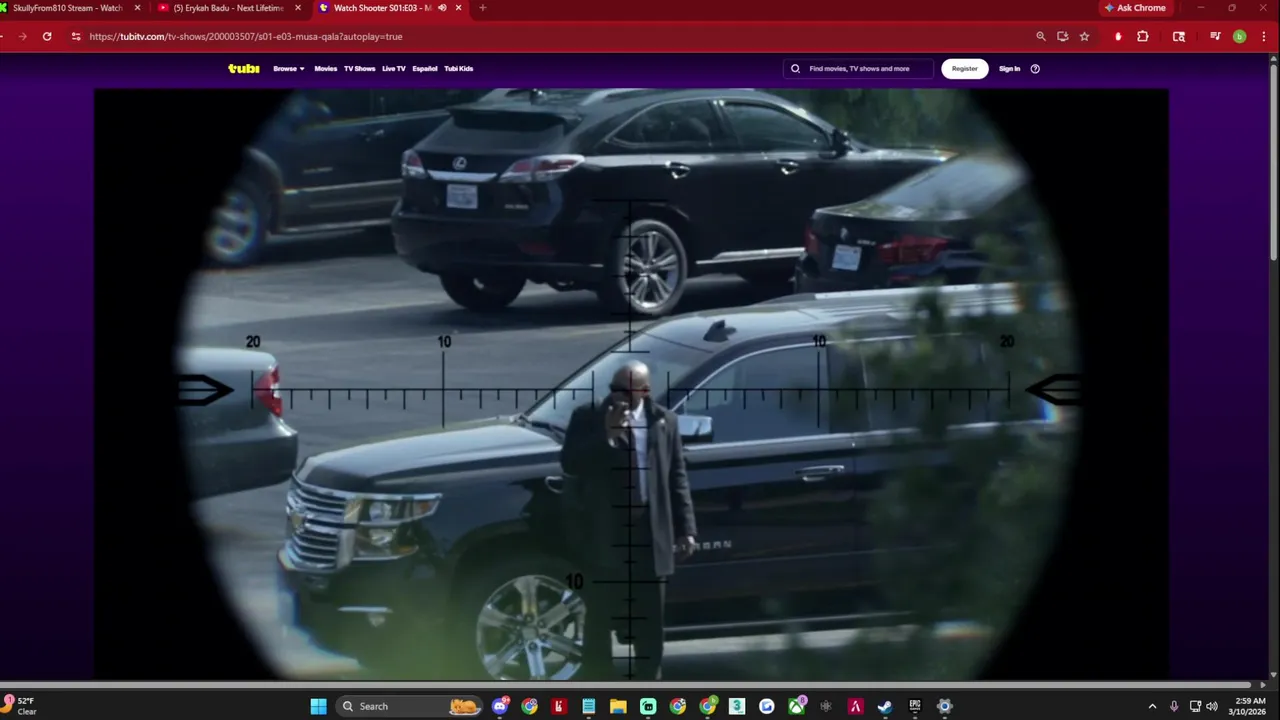This screenshot has width=1280, height=720.
Task: Open Movies in Tubi navigation
Action: 326,69
